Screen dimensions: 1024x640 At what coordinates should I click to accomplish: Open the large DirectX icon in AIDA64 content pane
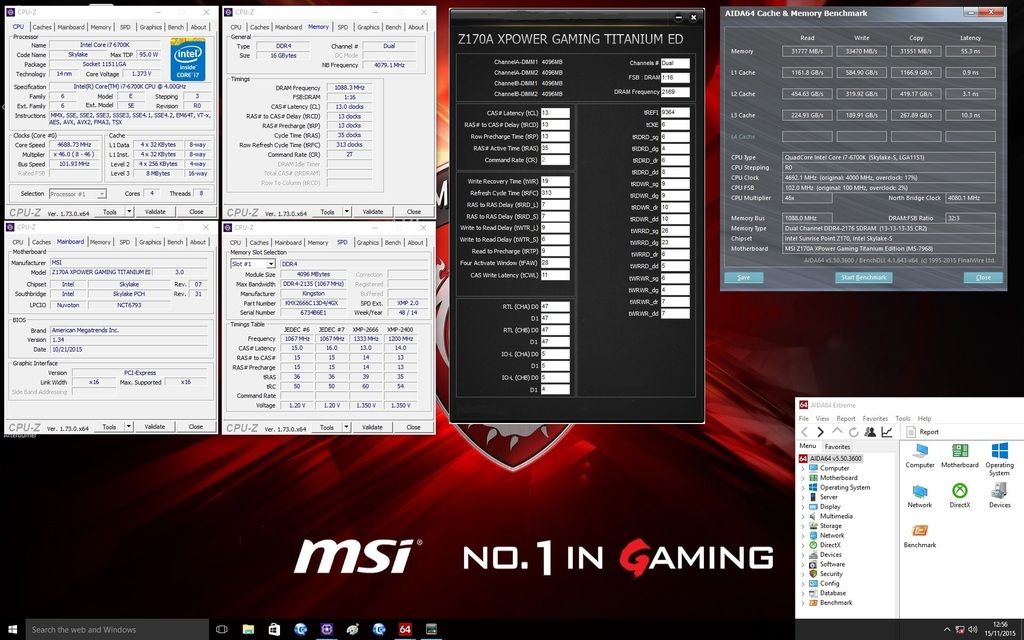pos(959,496)
